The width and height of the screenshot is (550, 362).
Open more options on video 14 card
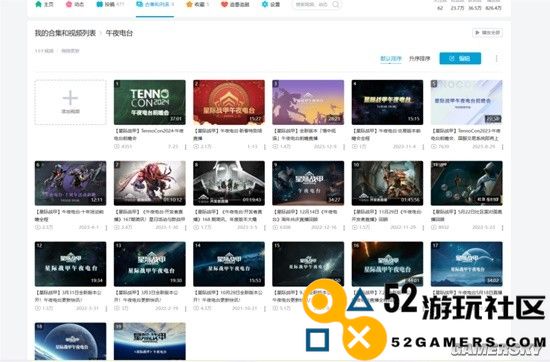[x=265, y=308]
